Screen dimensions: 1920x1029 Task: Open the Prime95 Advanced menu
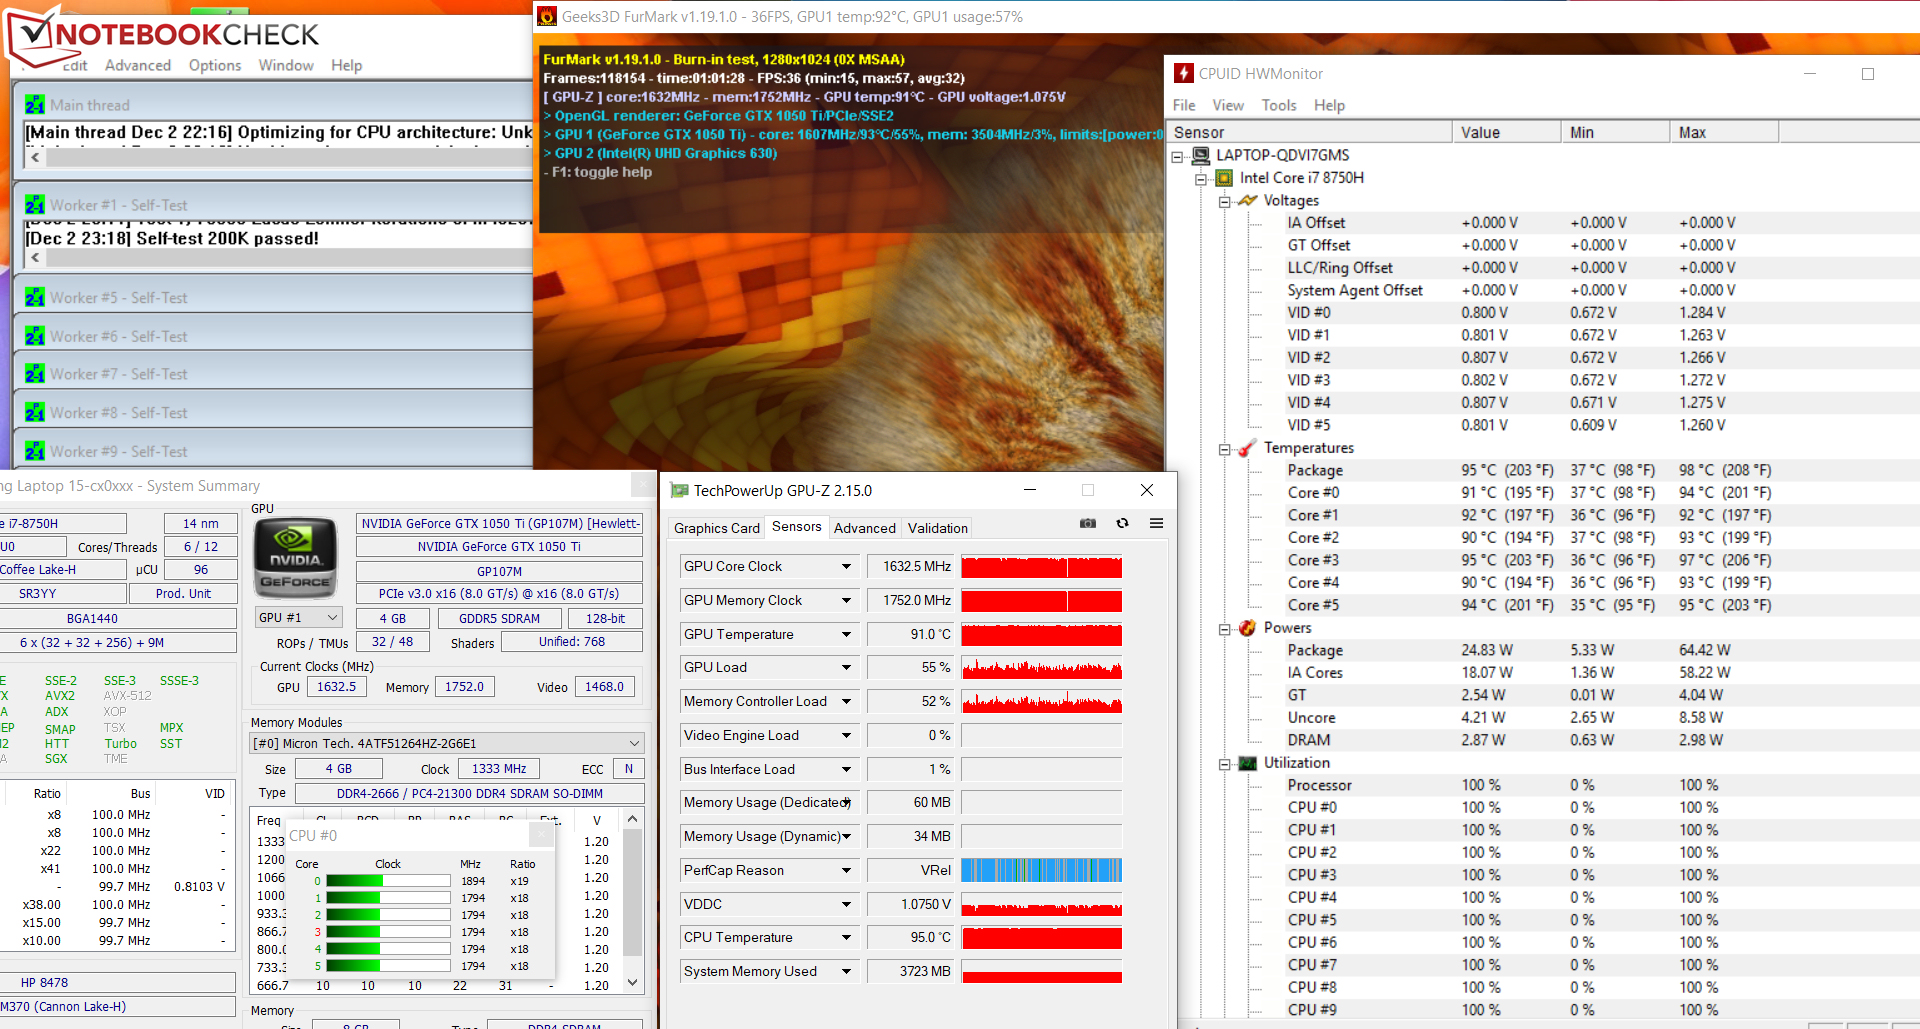[x=138, y=65]
